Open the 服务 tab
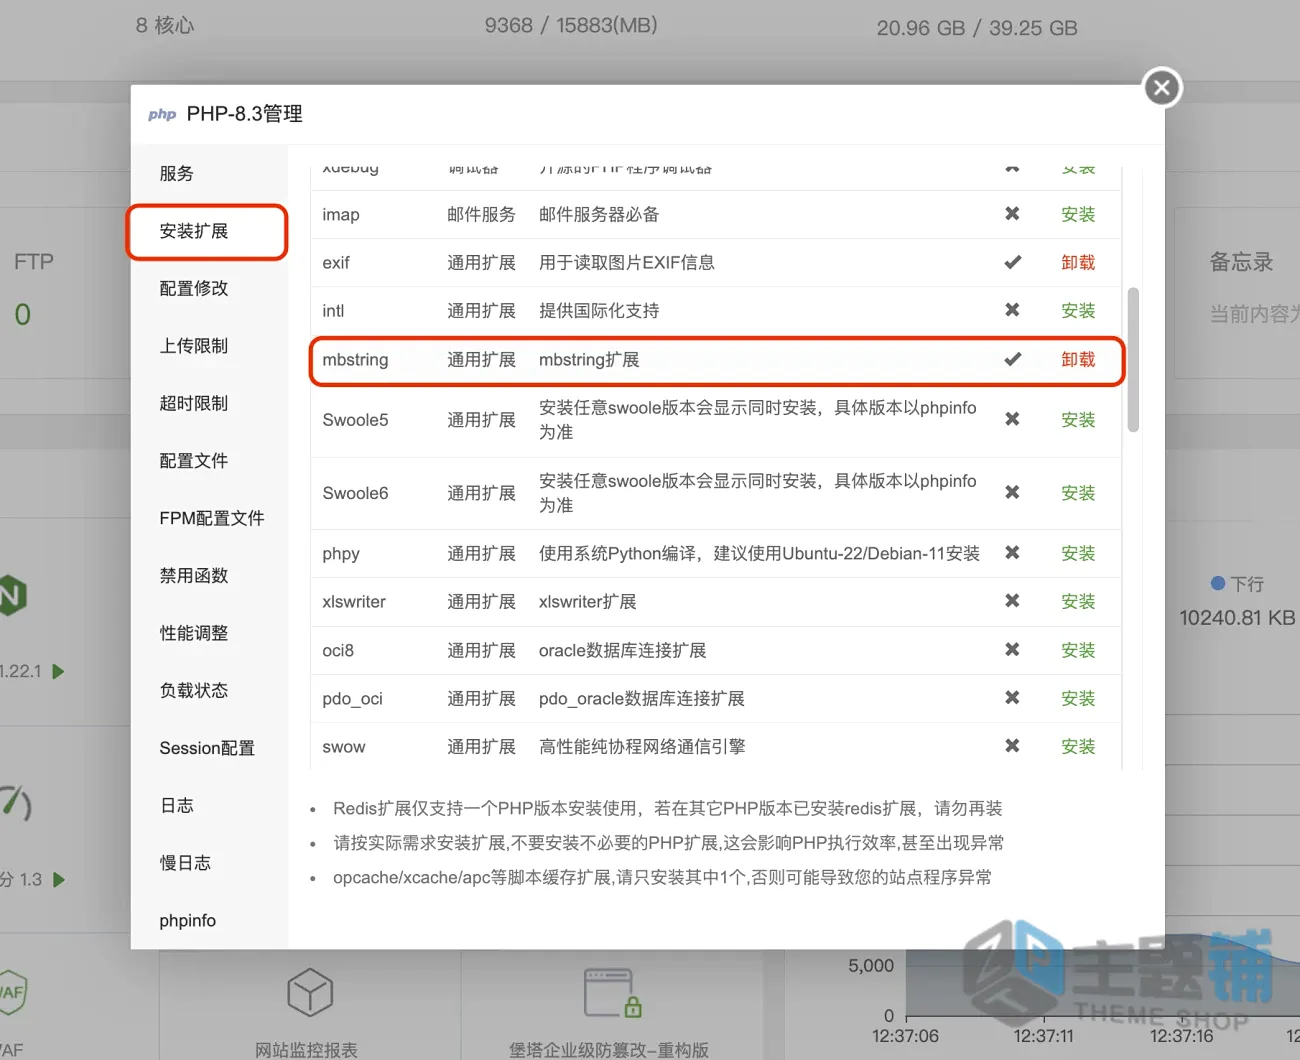Image resolution: width=1300 pixels, height=1060 pixels. point(176,173)
